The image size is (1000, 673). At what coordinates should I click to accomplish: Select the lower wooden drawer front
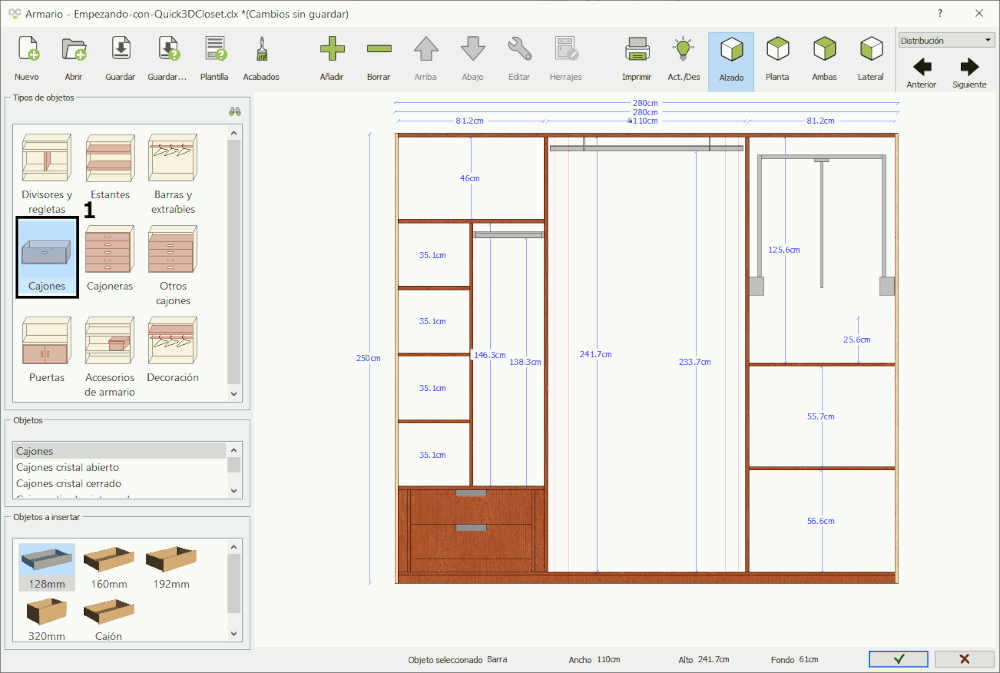[x=471, y=542]
